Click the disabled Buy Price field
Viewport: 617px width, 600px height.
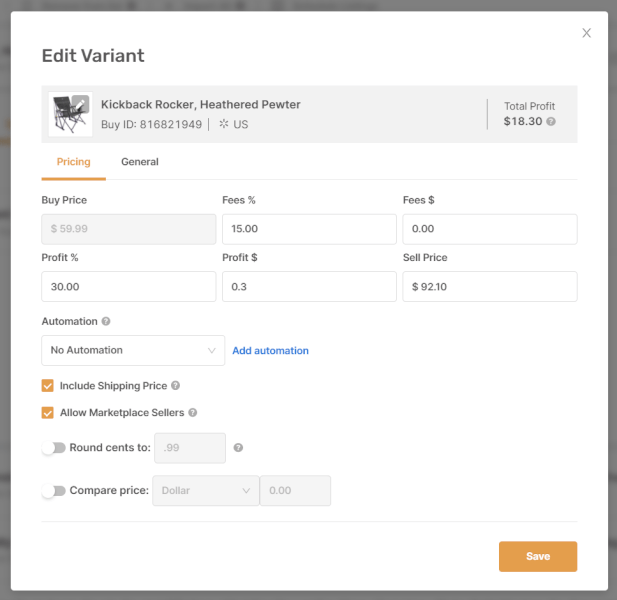(129, 229)
